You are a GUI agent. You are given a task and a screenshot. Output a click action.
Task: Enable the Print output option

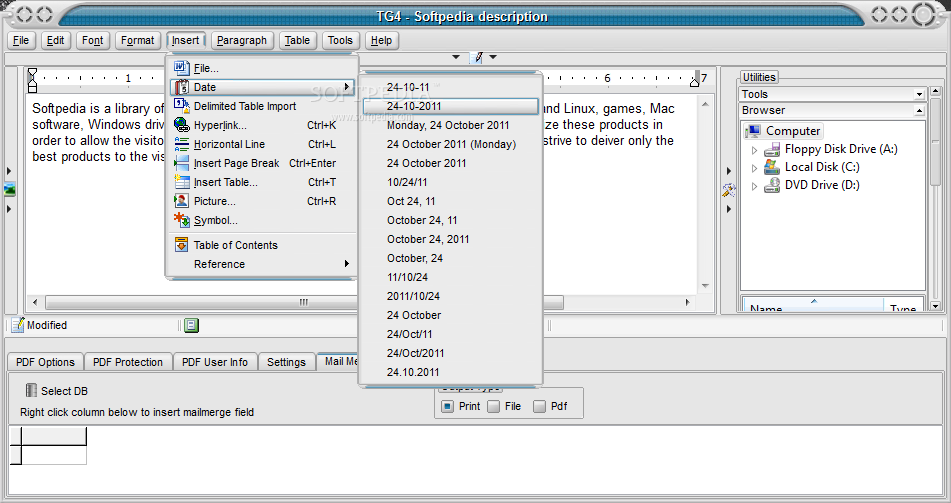[447, 406]
